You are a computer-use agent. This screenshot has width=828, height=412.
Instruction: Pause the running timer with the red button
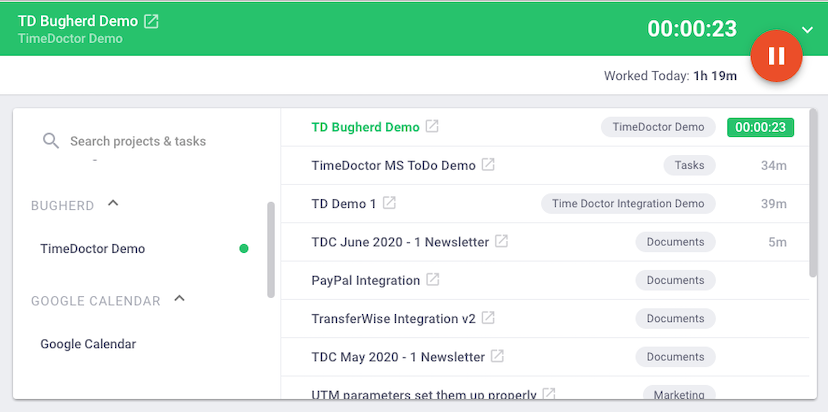pos(776,56)
